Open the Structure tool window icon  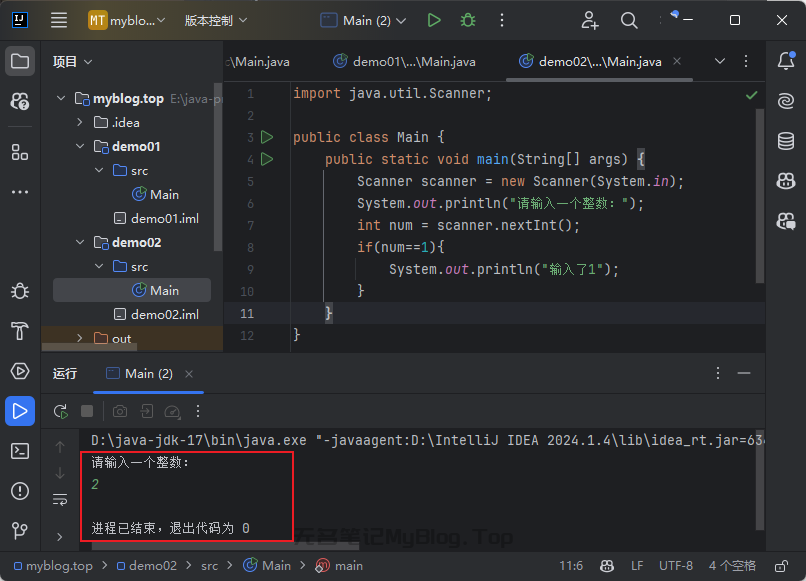(x=20, y=152)
